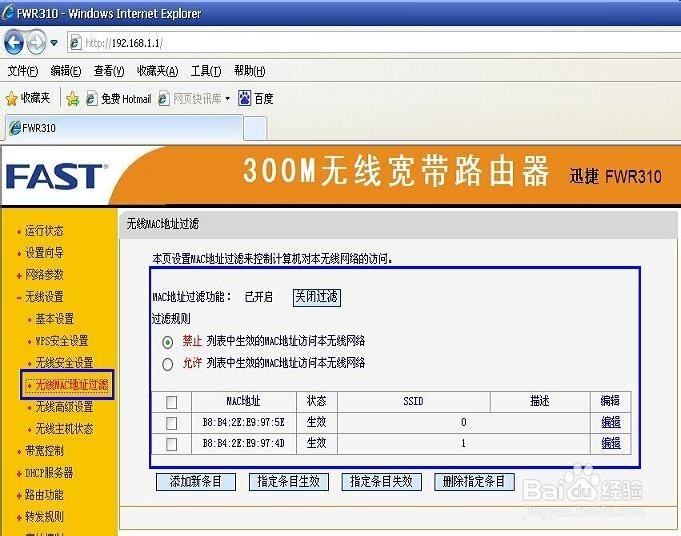Open 运行状态 in the sidebar
Viewport: 681px width, 536px height.
44,231
